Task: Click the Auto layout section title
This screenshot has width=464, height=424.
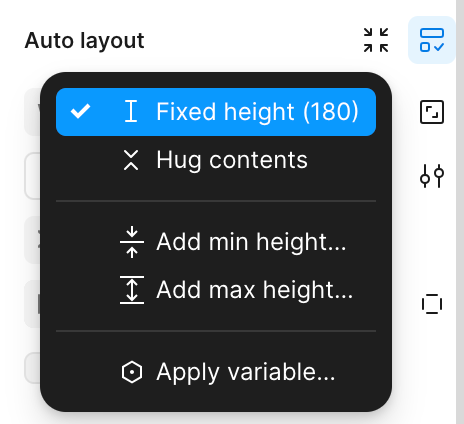Action: [84, 41]
